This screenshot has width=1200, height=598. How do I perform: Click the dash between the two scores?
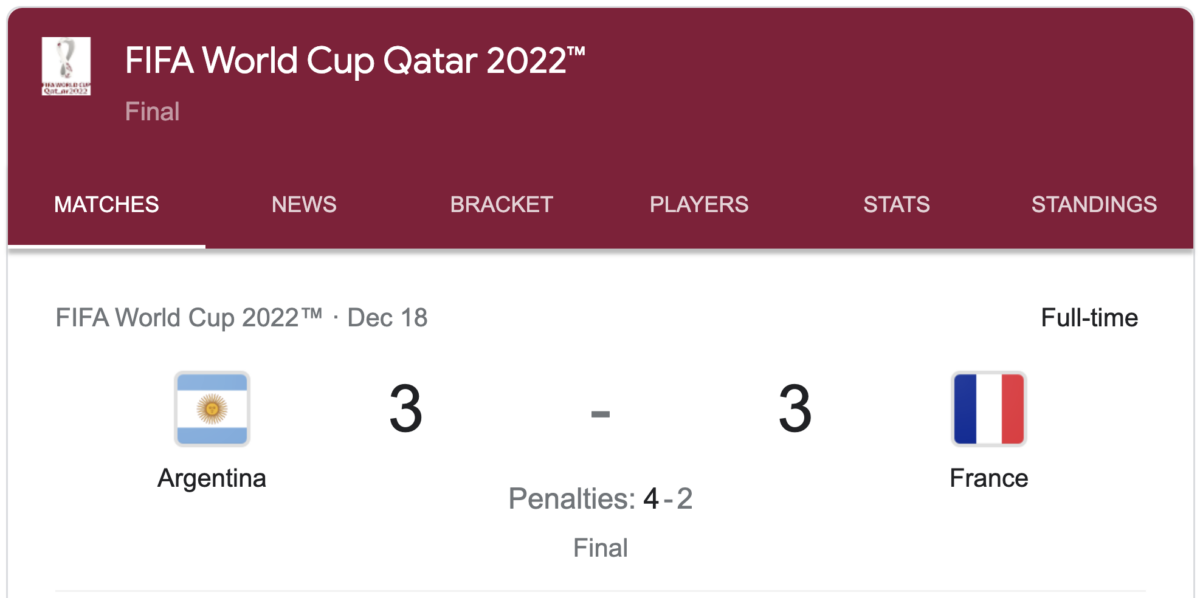[x=600, y=411]
